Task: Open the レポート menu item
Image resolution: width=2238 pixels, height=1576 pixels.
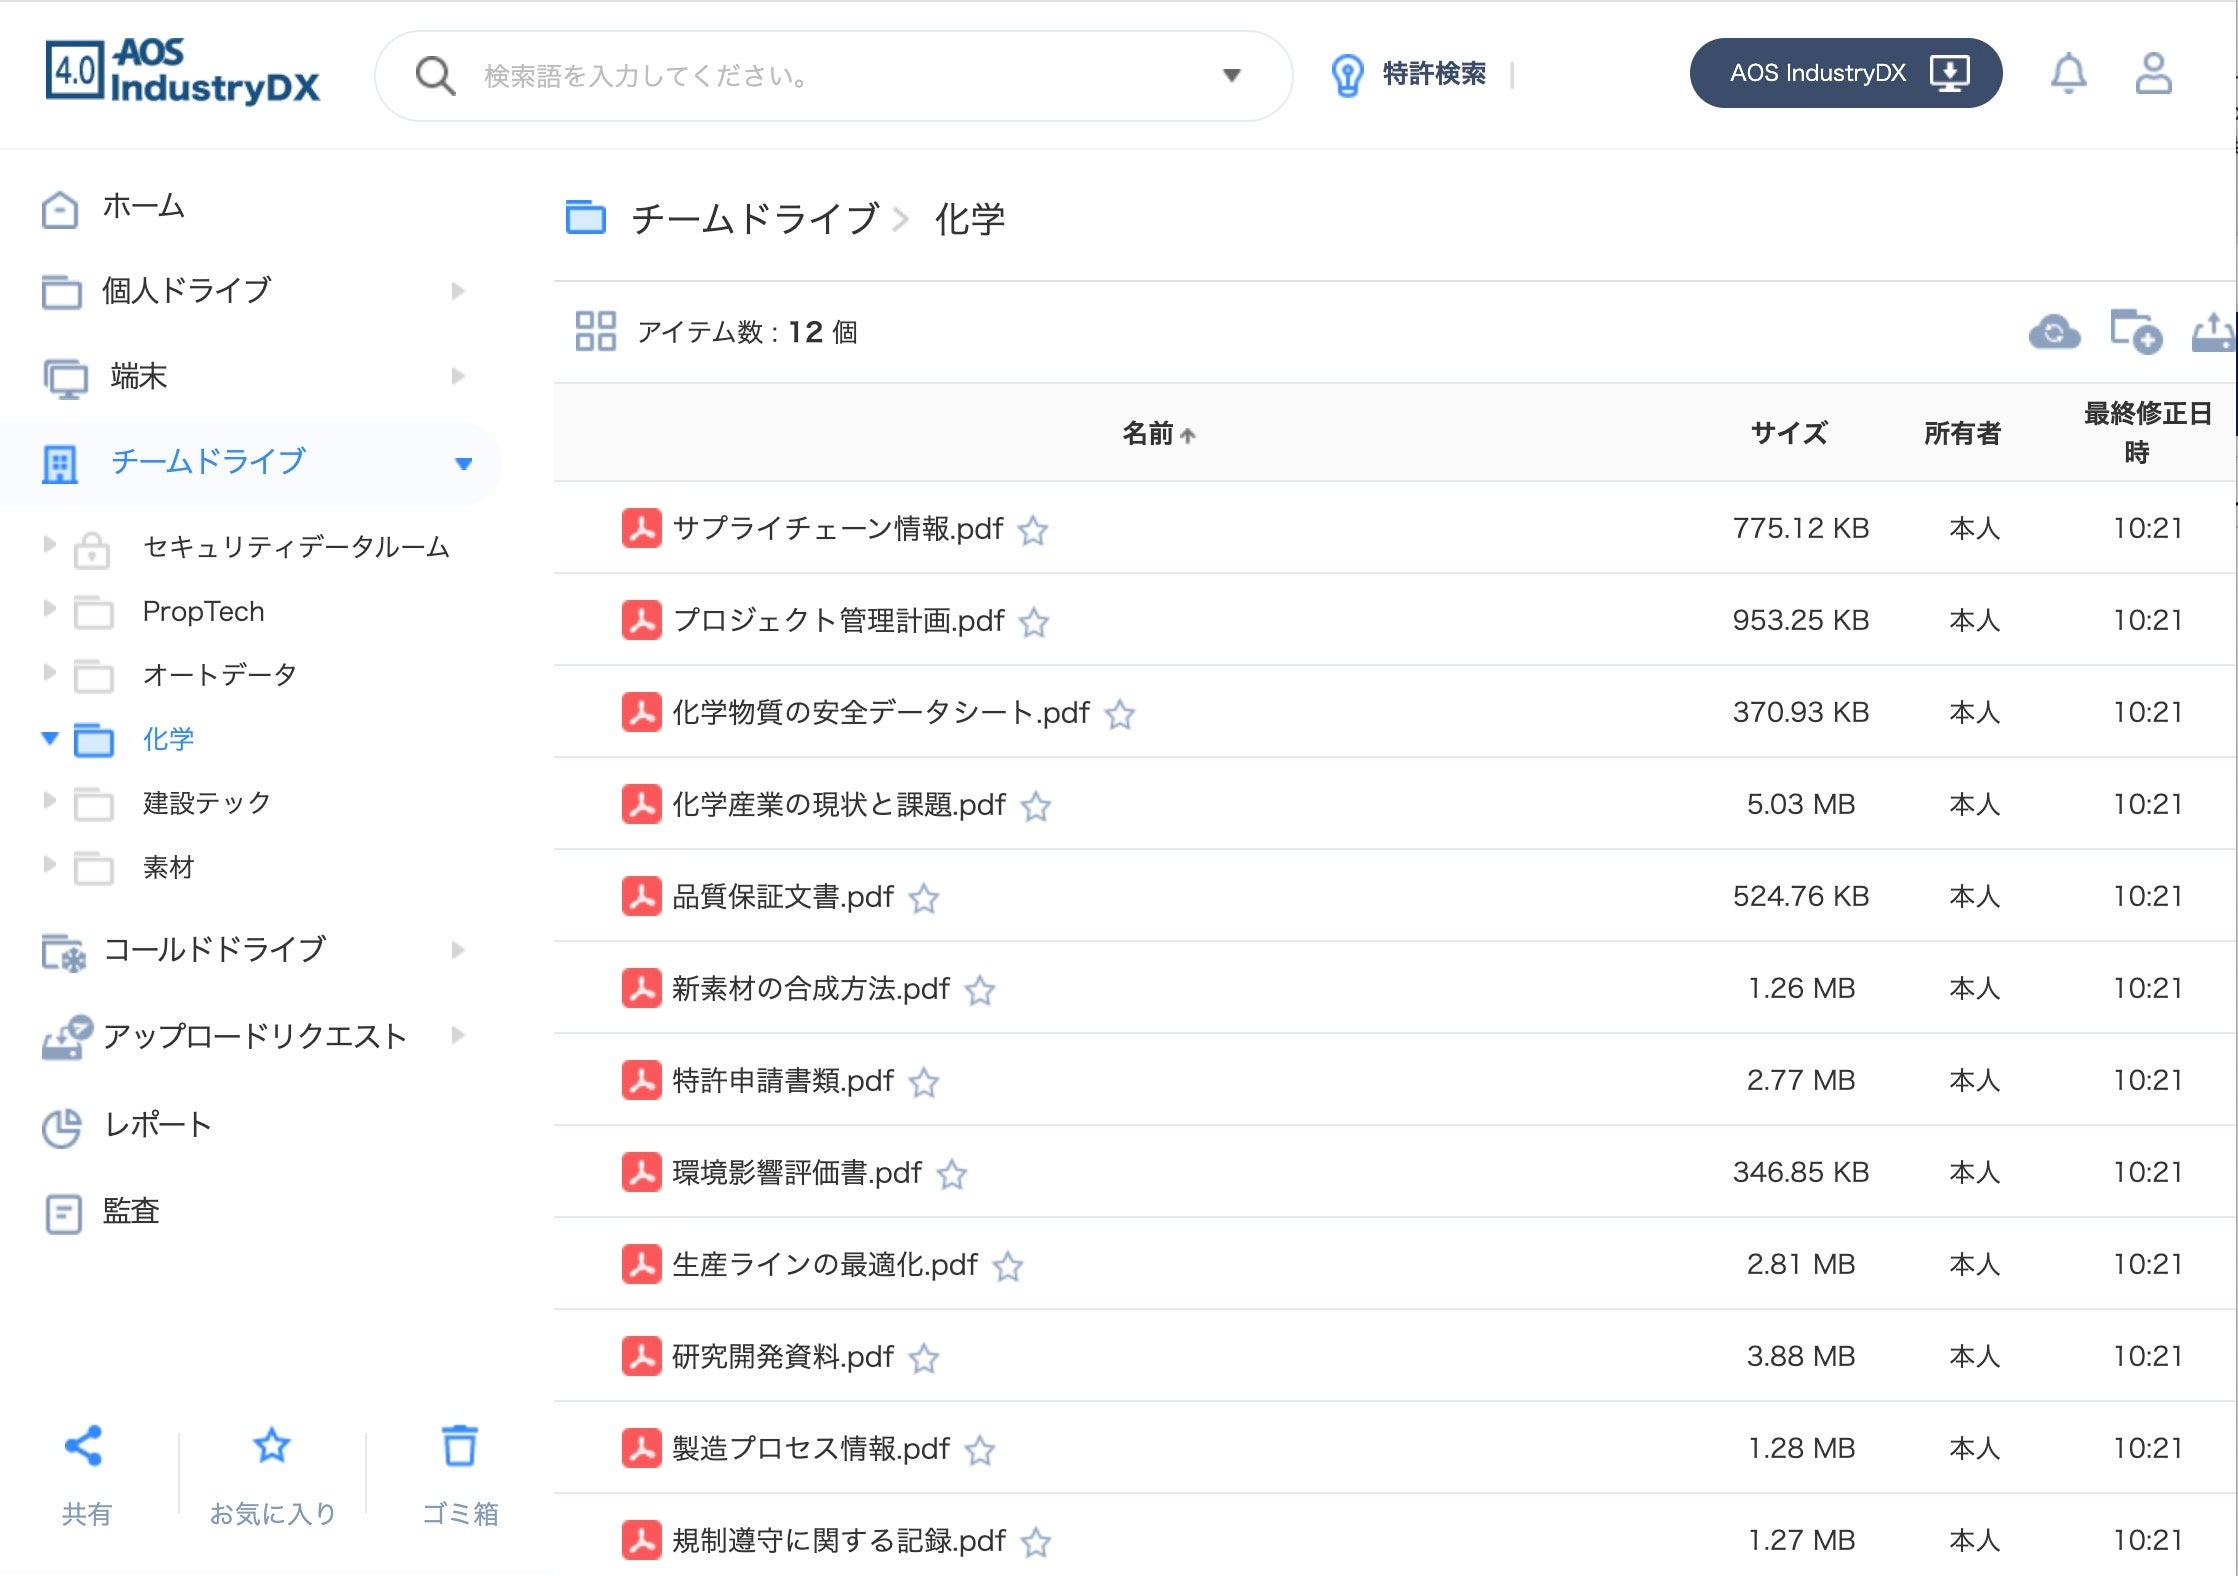Action: (x=158, y=1126)
